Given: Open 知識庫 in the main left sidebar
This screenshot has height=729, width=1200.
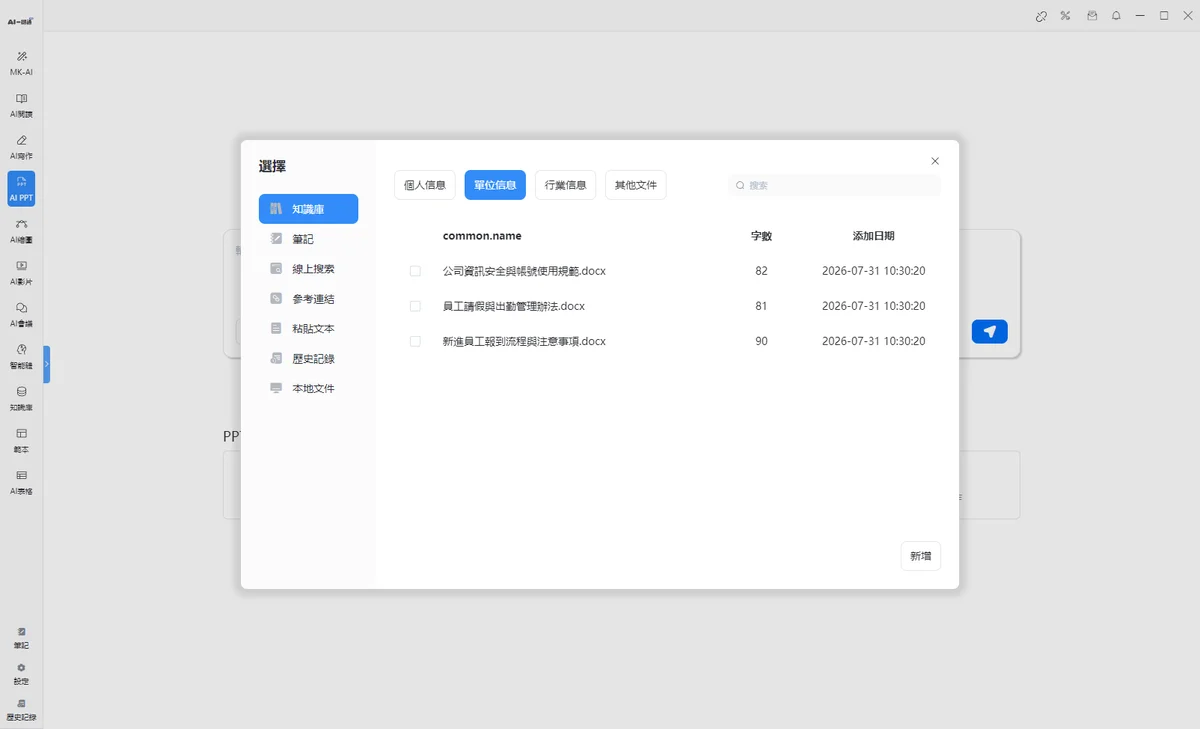Looking at the screenshot, I should click(x=21, y=399).
